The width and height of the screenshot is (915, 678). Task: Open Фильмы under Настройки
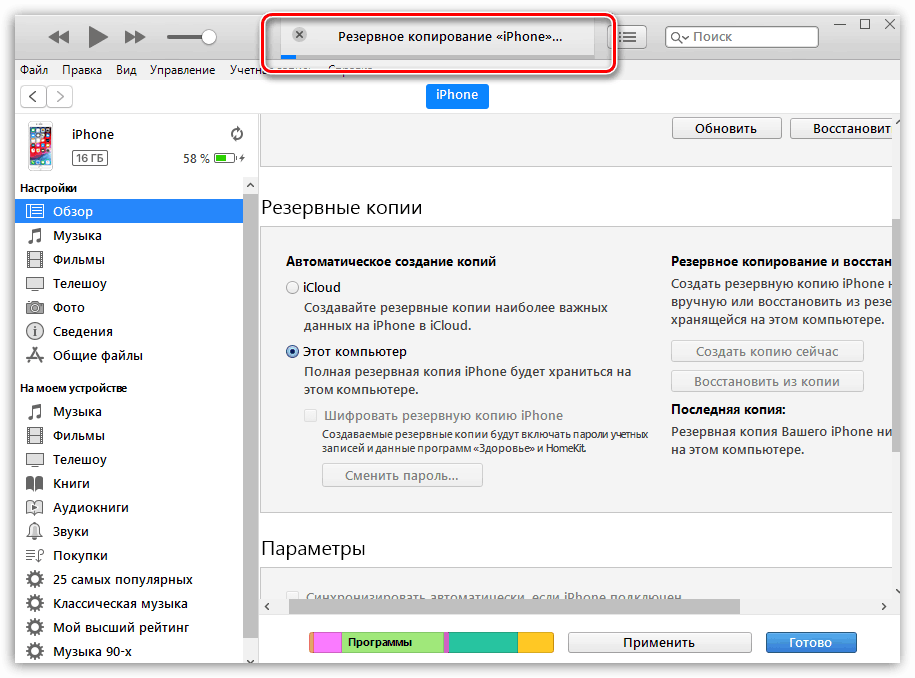coord(129,259)
